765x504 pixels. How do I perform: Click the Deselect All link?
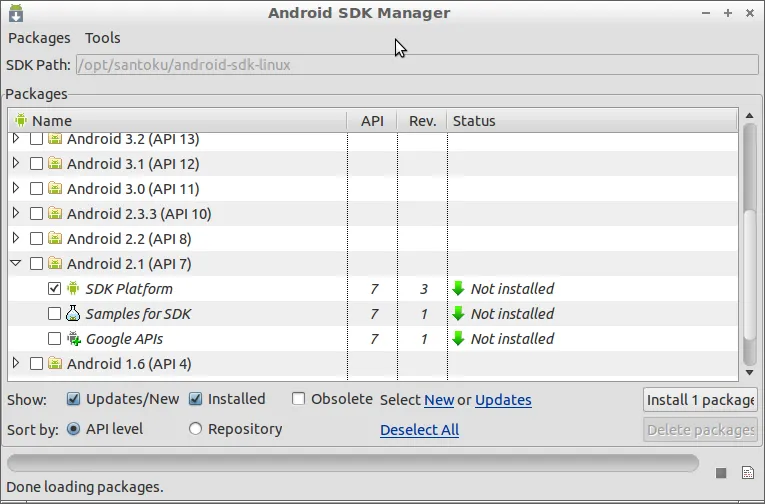click(419, 430)
